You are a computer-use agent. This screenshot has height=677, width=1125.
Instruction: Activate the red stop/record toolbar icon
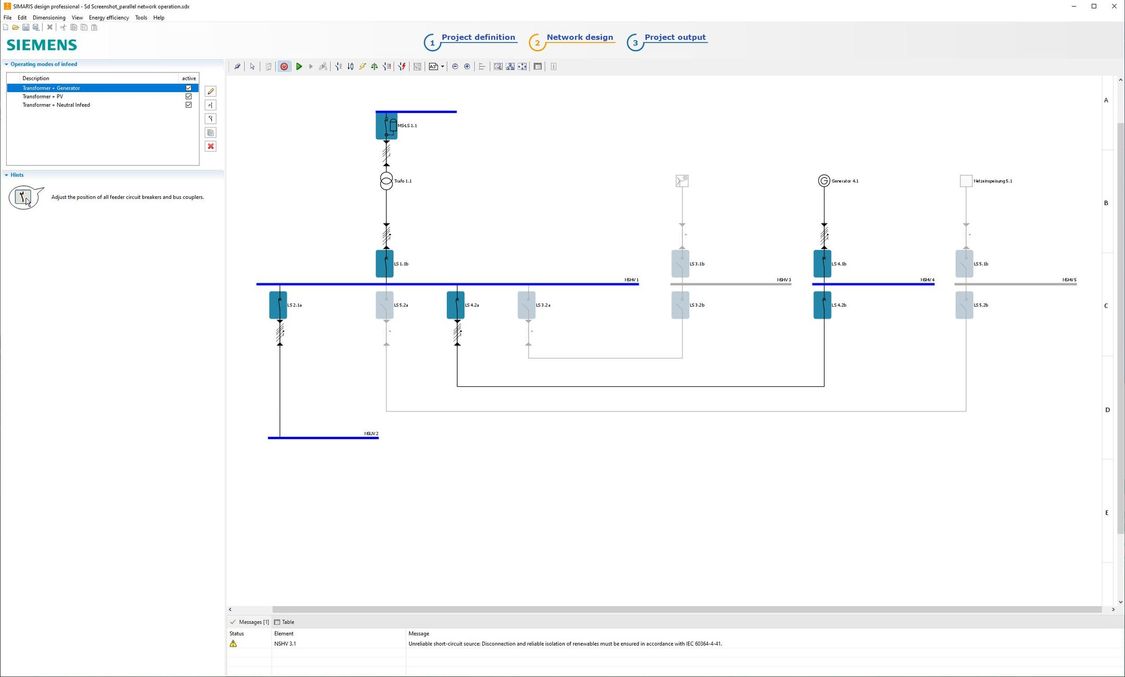284,66
